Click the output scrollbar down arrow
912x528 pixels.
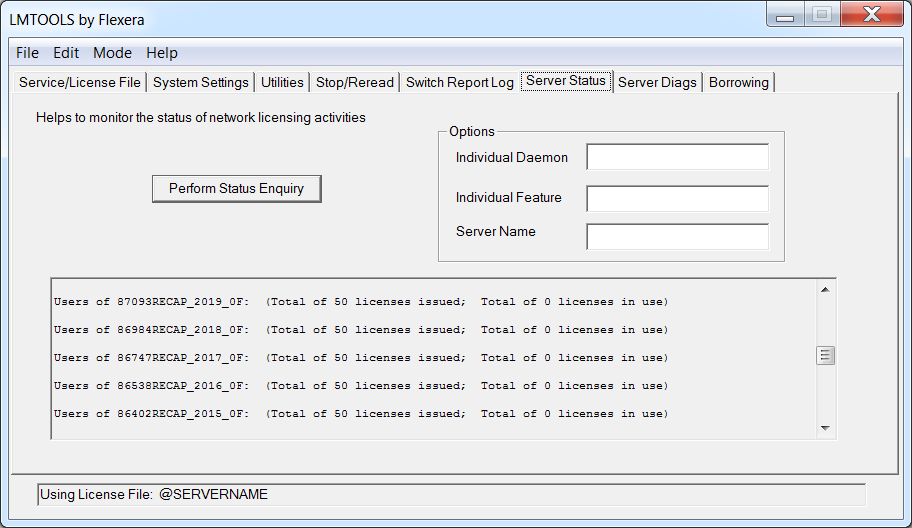[825, 428]
